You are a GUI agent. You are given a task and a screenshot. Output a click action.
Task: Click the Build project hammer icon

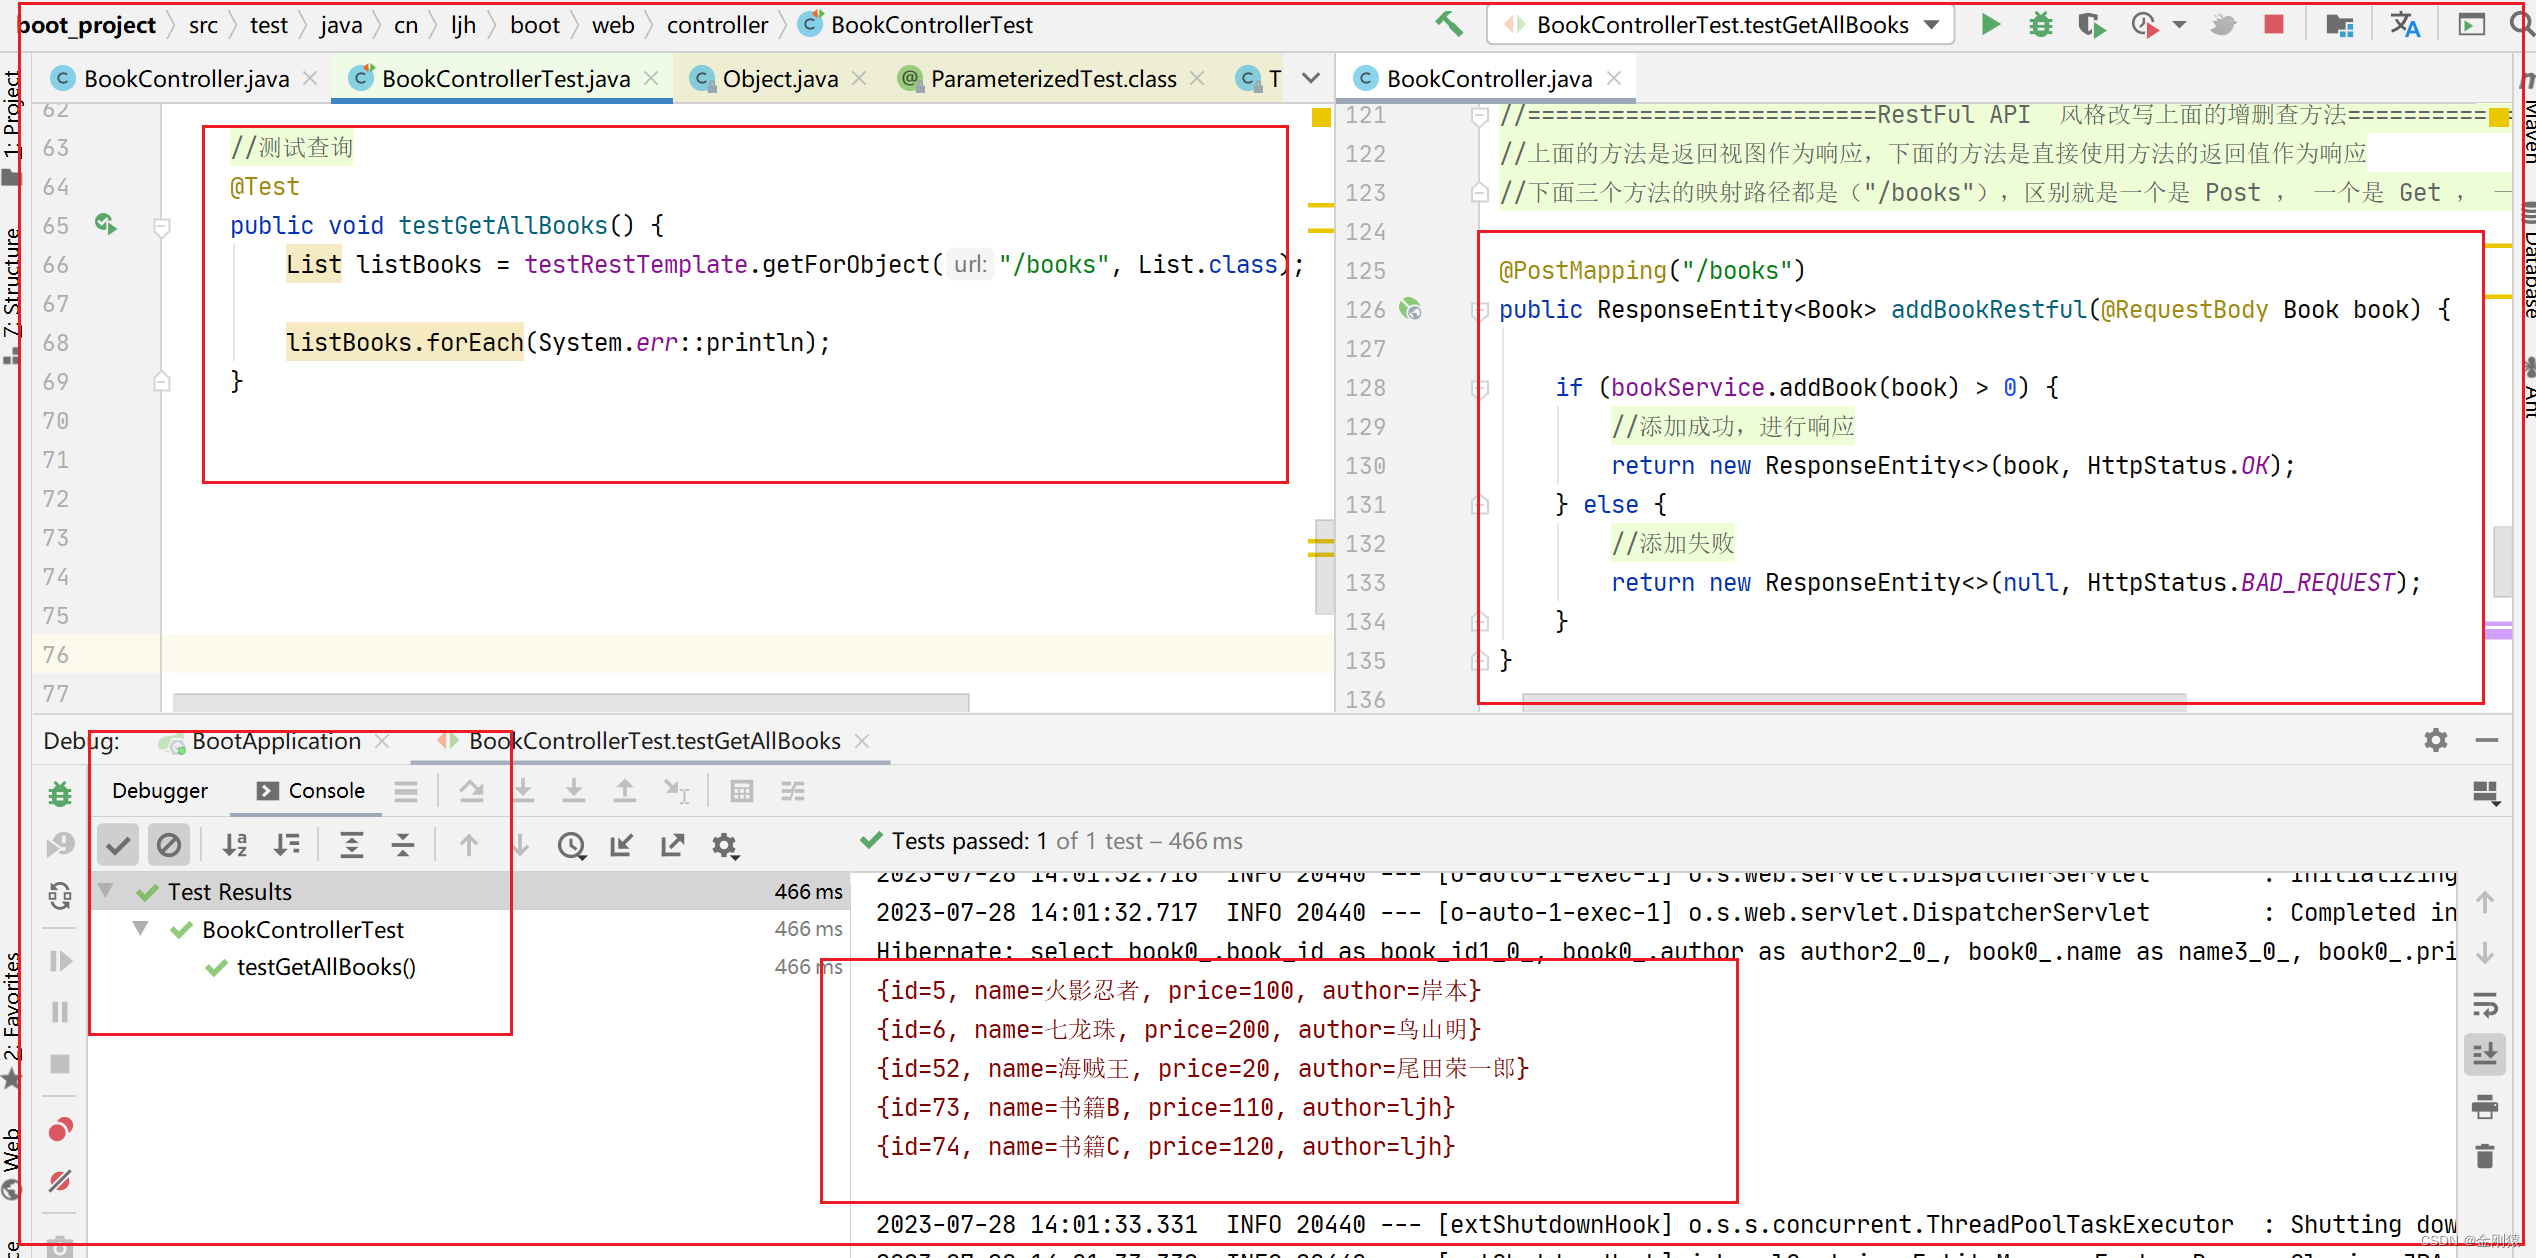(1450, 24)
